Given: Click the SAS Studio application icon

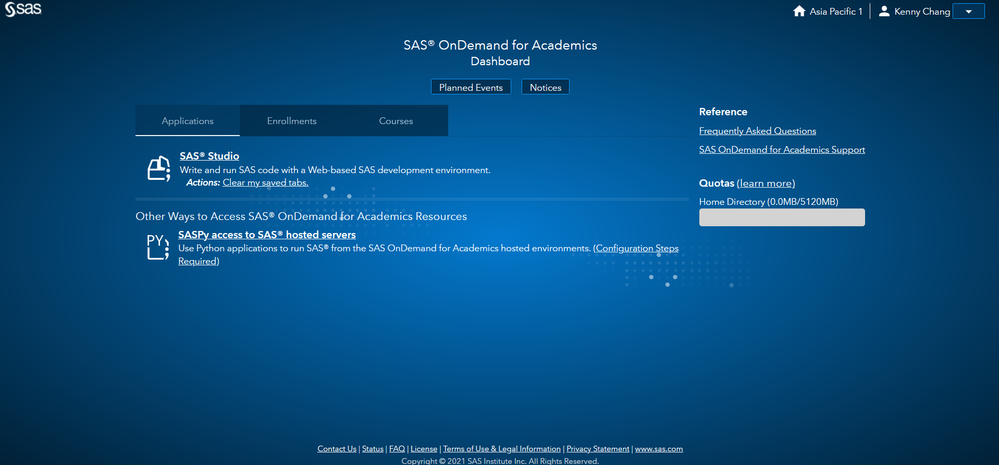Looking at the screenshot, I should pos(159,169).
